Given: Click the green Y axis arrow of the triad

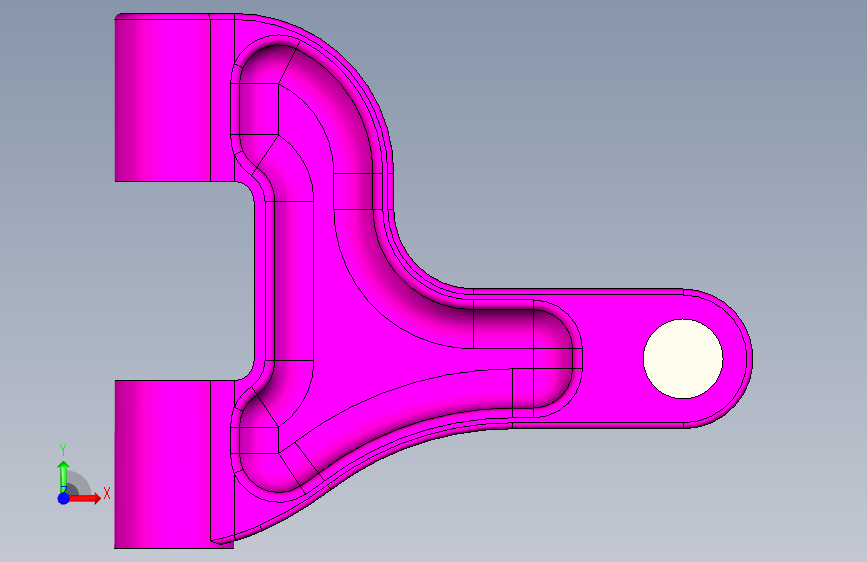Looking at the screenshot, I should click(x=64, y=477).
